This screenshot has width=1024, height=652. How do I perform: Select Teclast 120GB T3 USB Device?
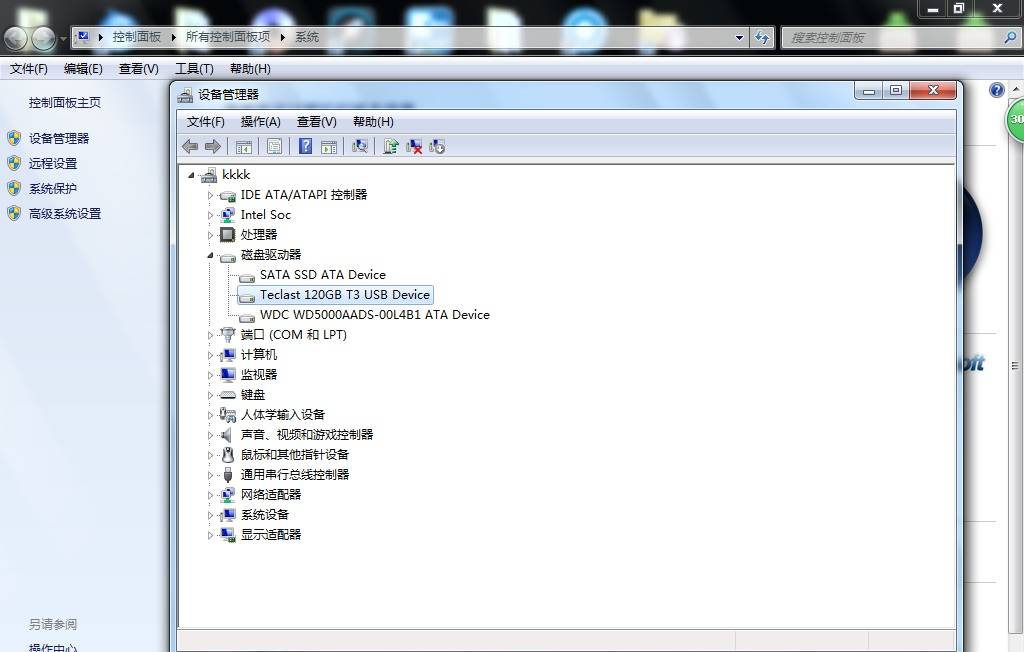pyautogui.click(x=345, y=295)
